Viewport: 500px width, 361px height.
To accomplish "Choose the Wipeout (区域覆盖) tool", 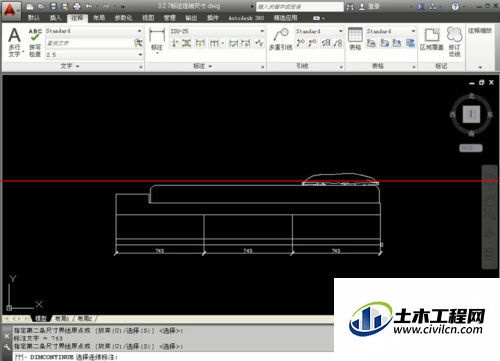I will click(432, 39).
